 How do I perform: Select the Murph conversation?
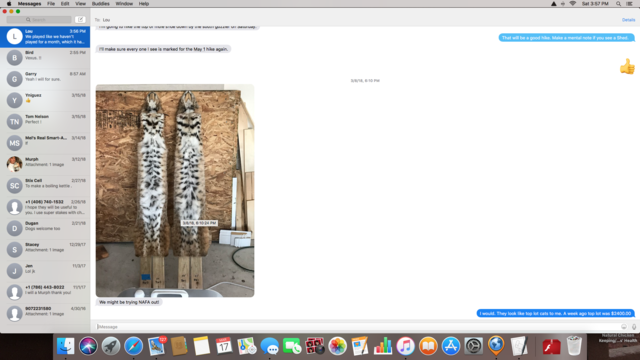[45, 164]
